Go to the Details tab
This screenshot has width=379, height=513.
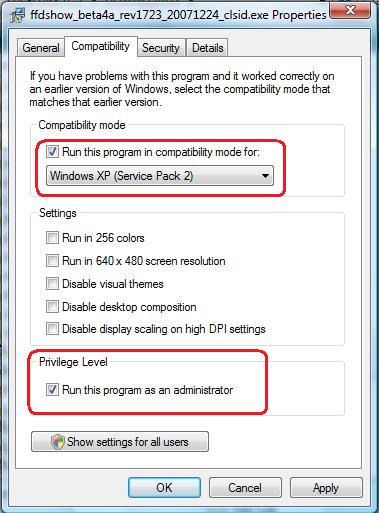coord(207,48)
